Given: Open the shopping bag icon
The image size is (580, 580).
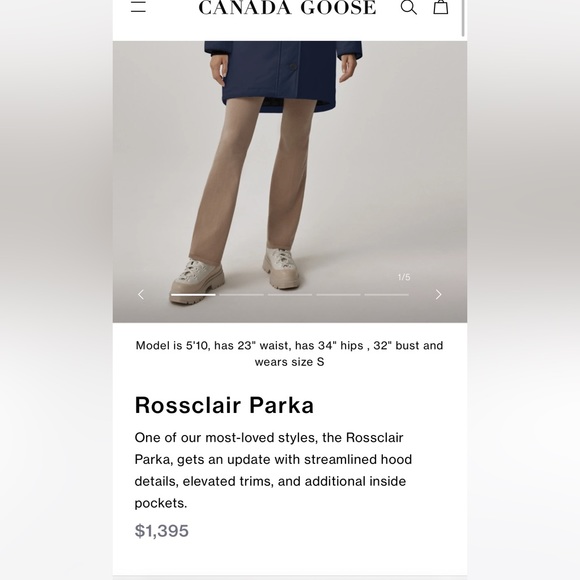Looking at the screenshot, I should pyautogui.click(x=441, y=7).
